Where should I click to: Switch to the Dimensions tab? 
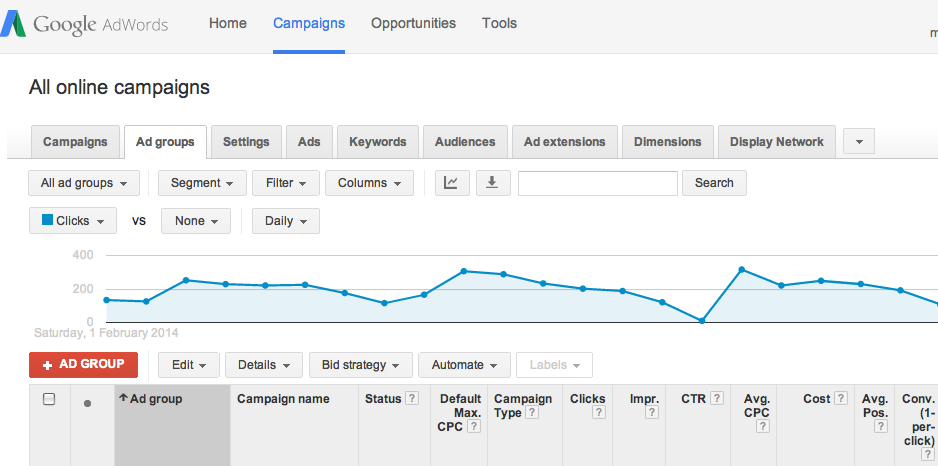pos(668,142)
